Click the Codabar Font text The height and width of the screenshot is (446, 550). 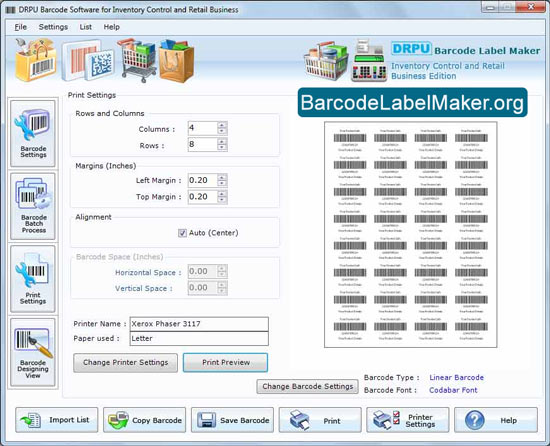(453, 390)
